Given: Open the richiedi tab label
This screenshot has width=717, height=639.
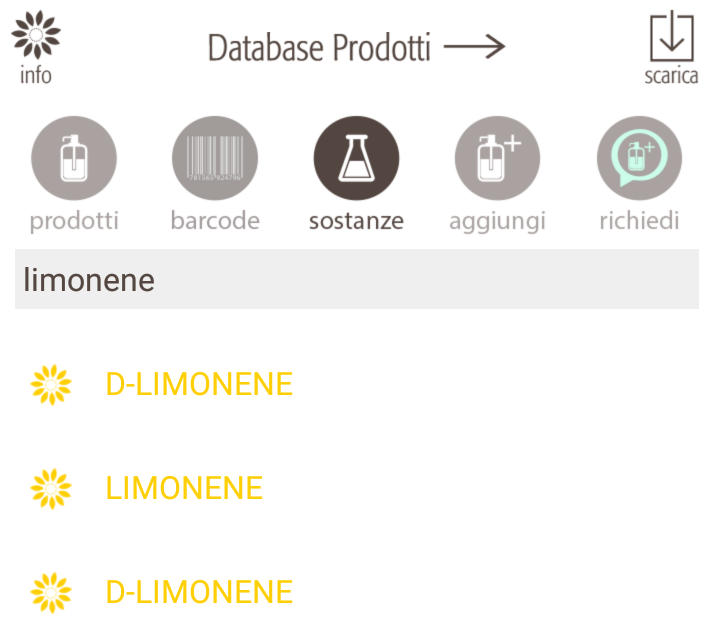Looking at the screenshot, I should [x=639, y=221].
